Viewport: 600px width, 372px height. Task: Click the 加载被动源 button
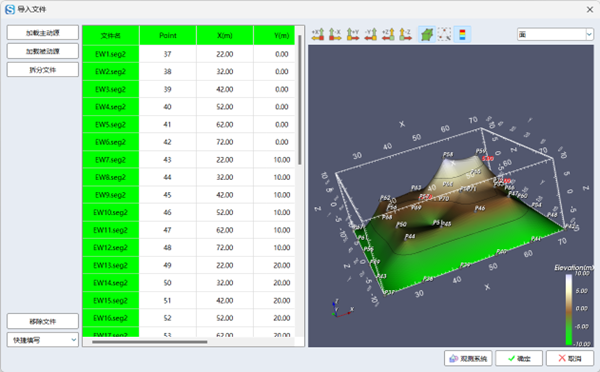tap(43, 51)
